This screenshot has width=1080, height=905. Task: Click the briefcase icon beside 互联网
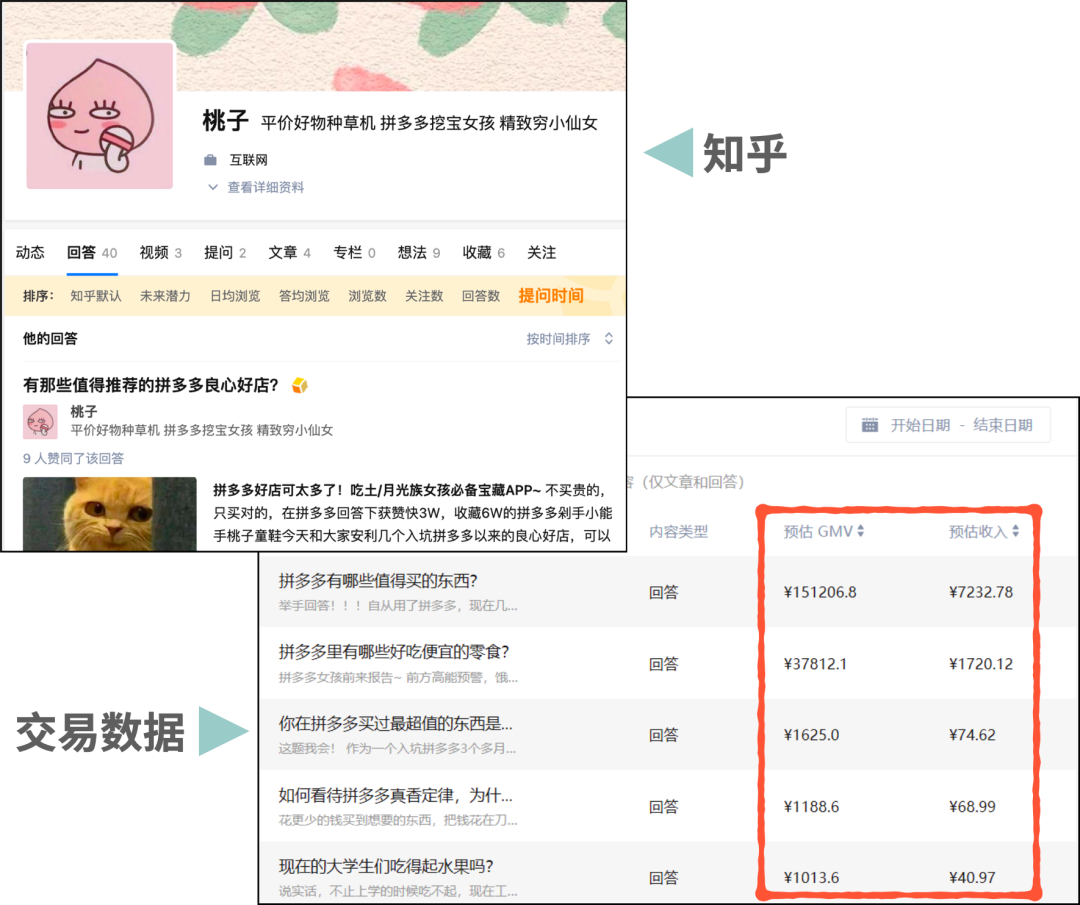(211, 160)
